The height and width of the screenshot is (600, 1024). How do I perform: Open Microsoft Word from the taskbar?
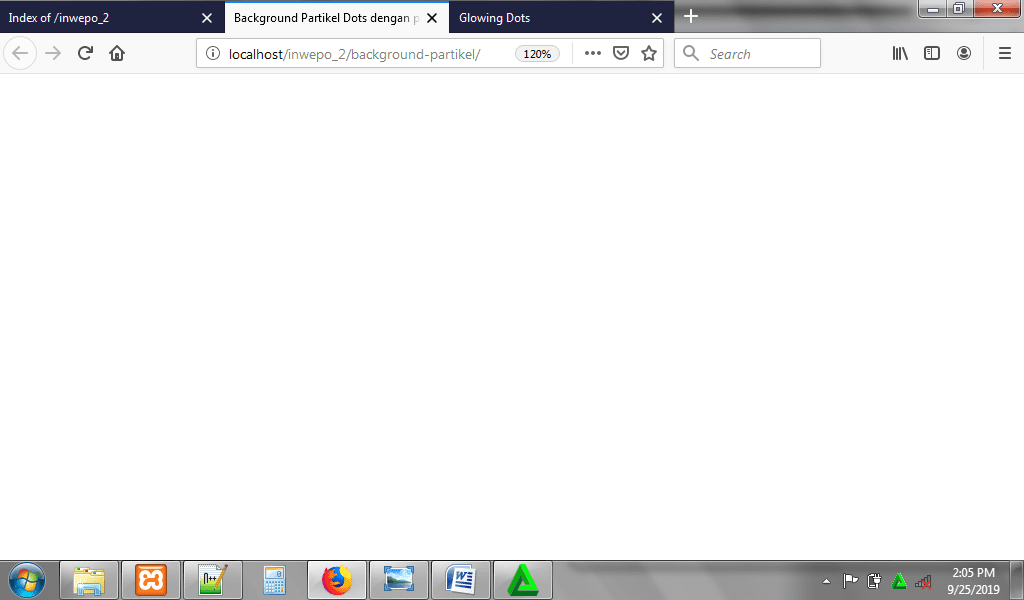tap(461, 580)
